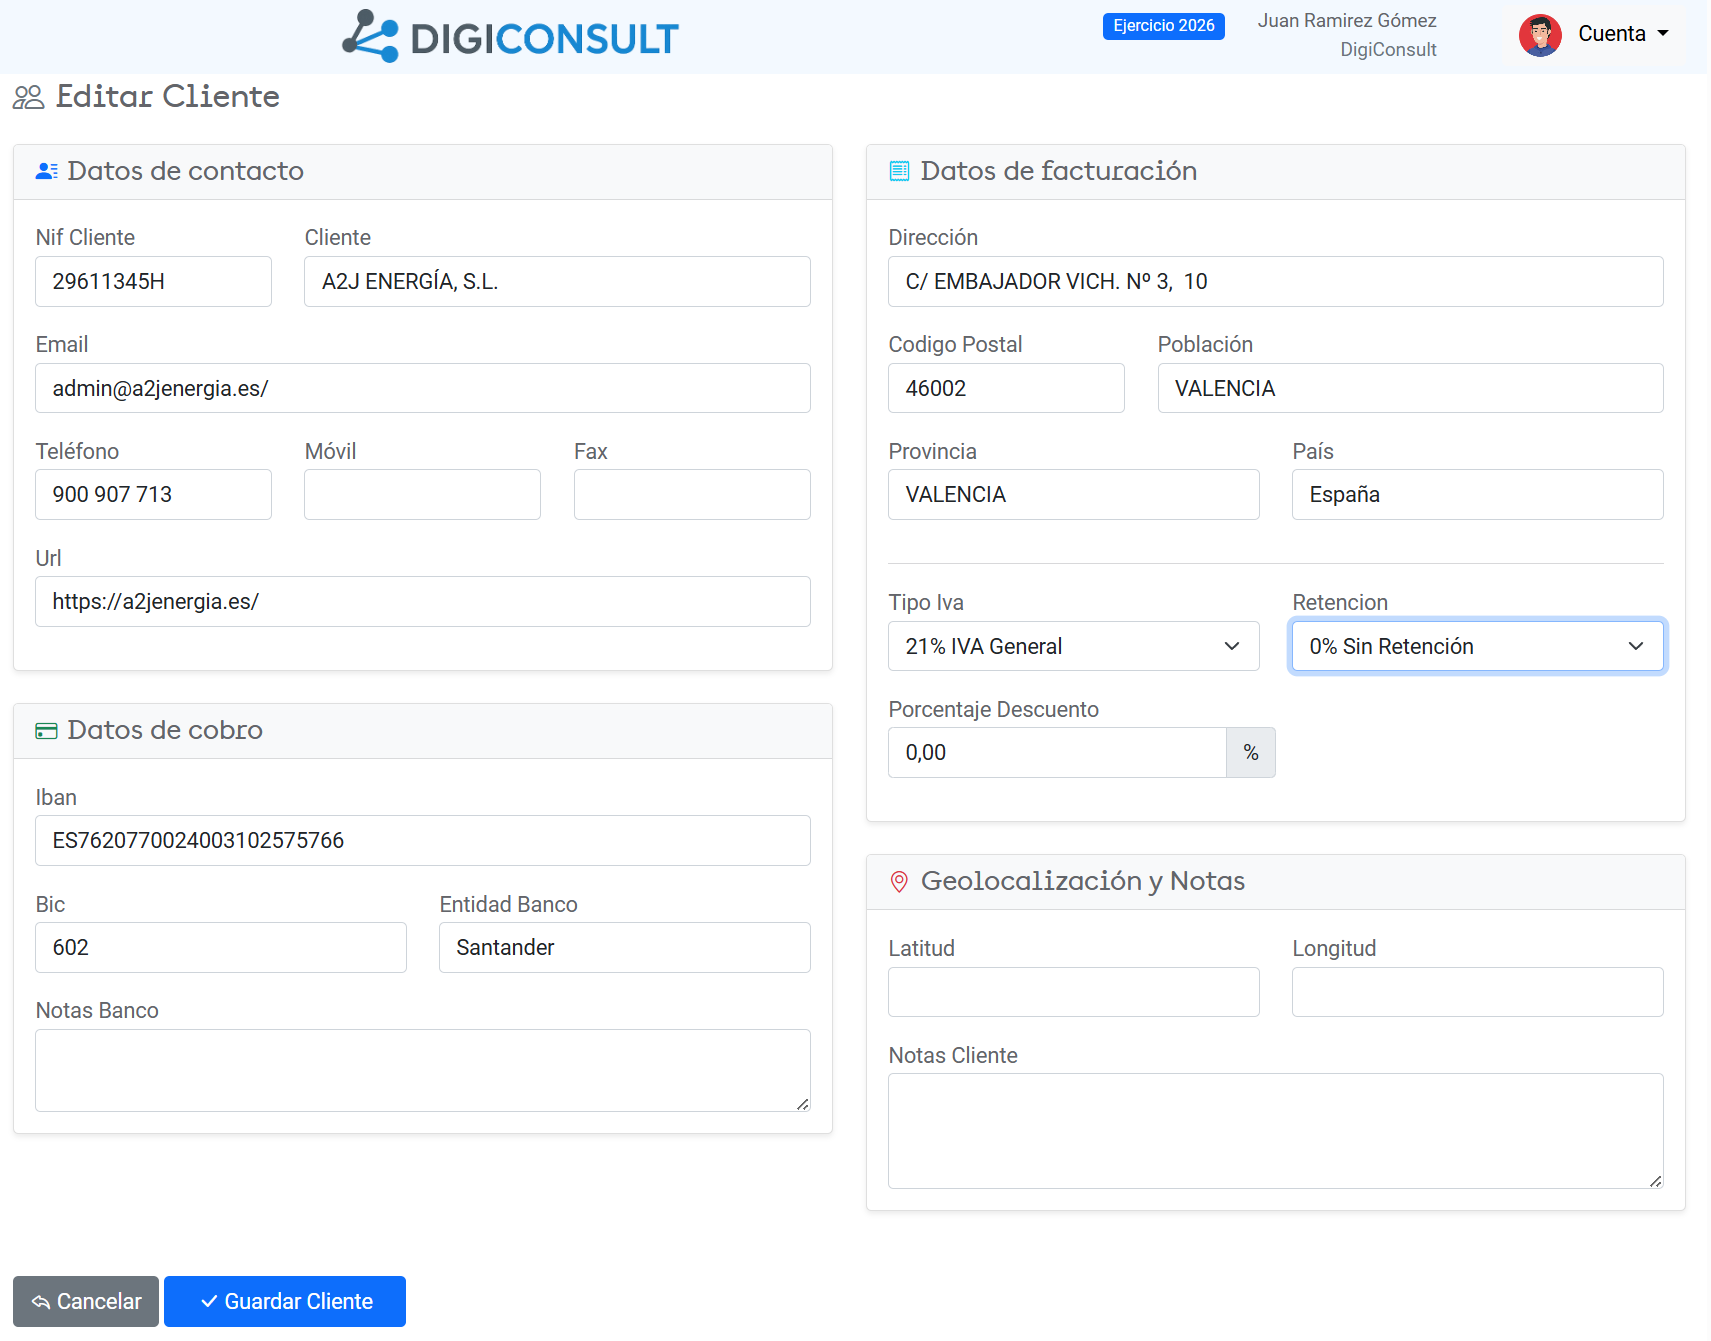Click the Geolocalización map pin icon
This screenshot has height=1341, width=1711.
click(899, 882)
